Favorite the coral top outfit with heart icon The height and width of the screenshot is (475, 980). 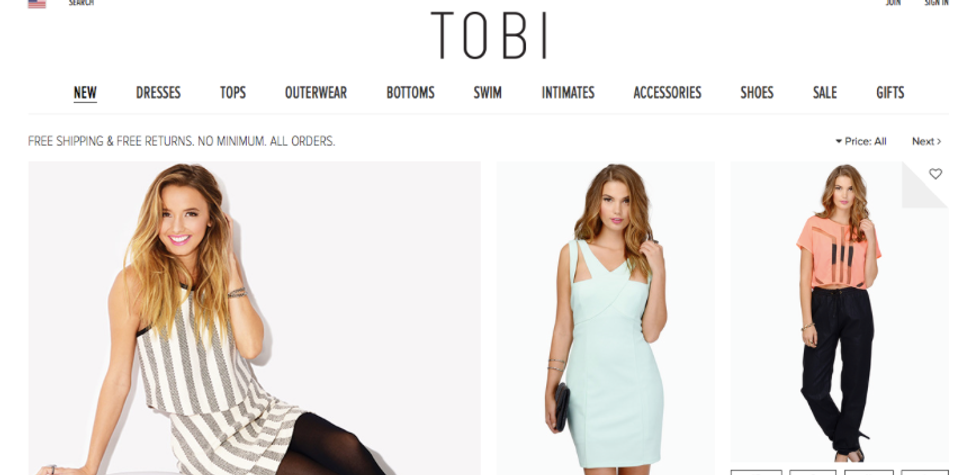click(x=935, y=174)
